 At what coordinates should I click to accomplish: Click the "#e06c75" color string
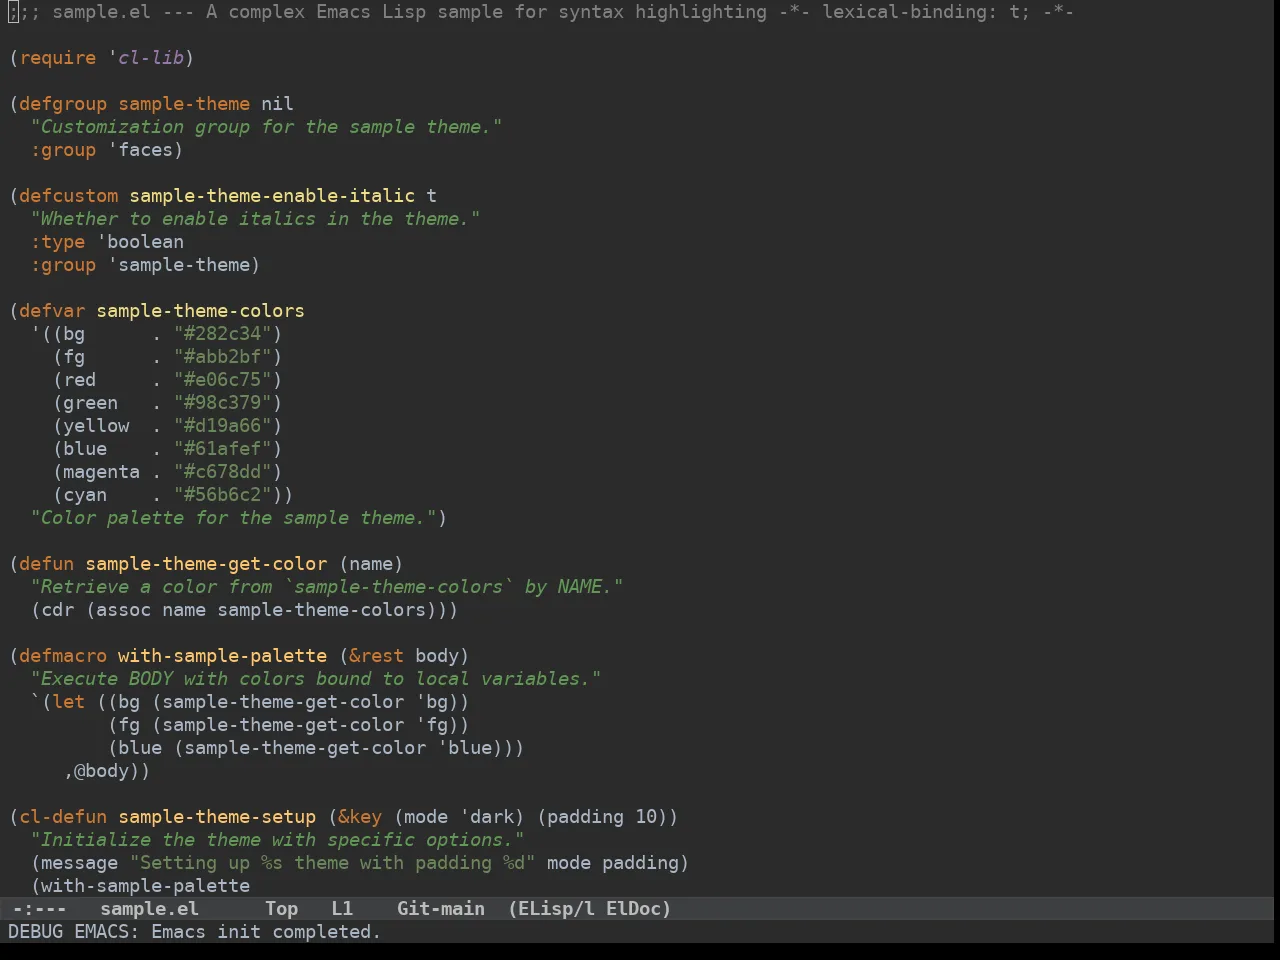click(222, 380)
